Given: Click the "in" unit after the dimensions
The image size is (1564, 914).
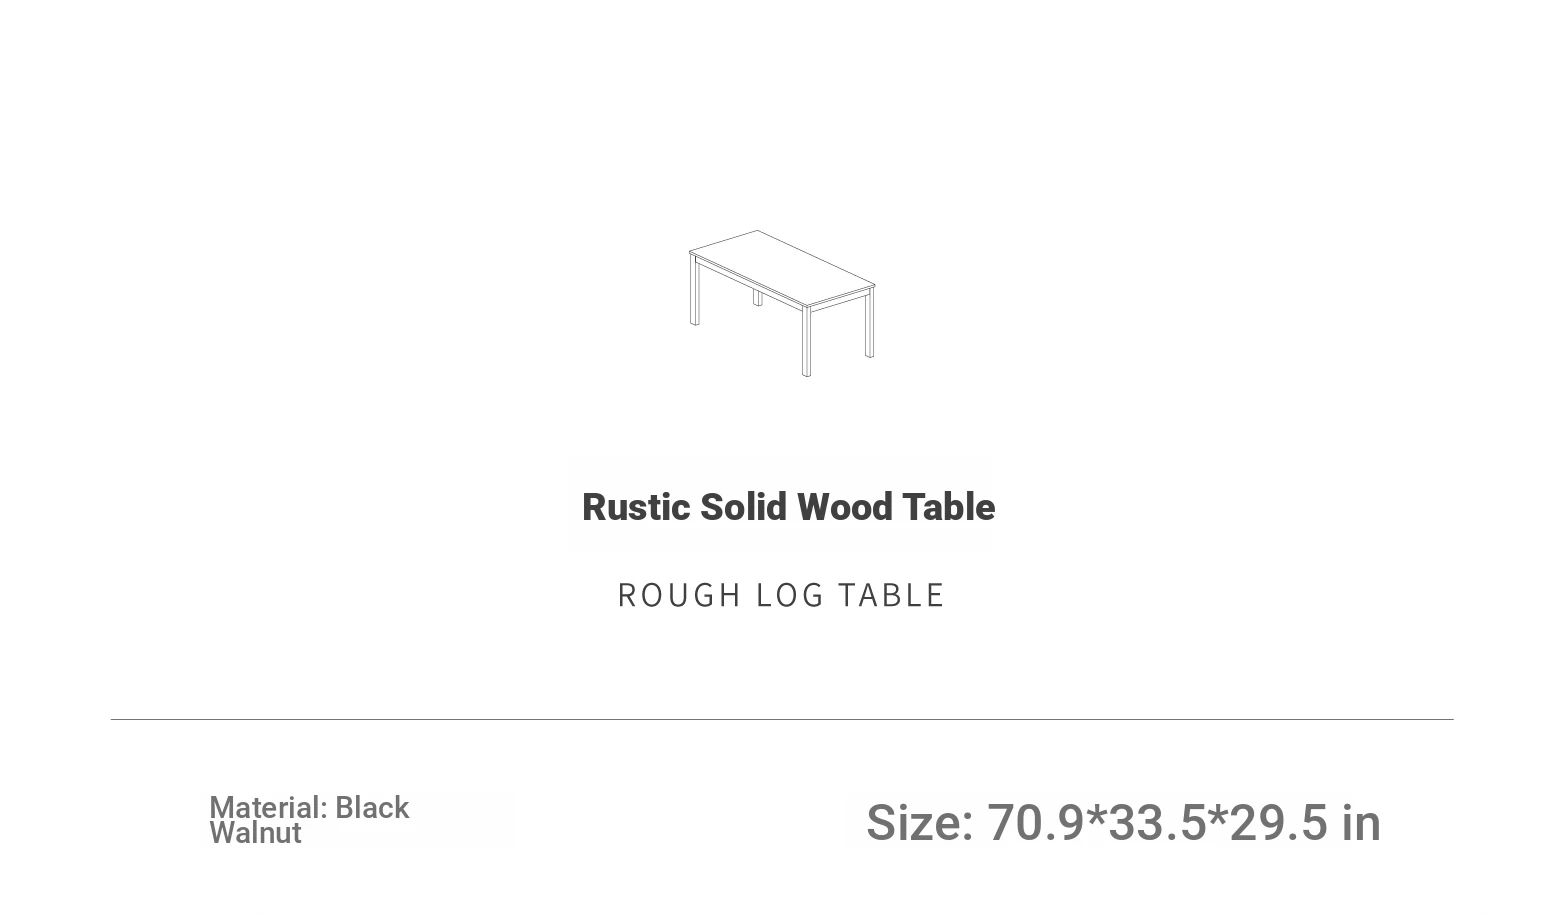Looking at the screenshot, I should pyautogui.click(x=1361, y=823).
